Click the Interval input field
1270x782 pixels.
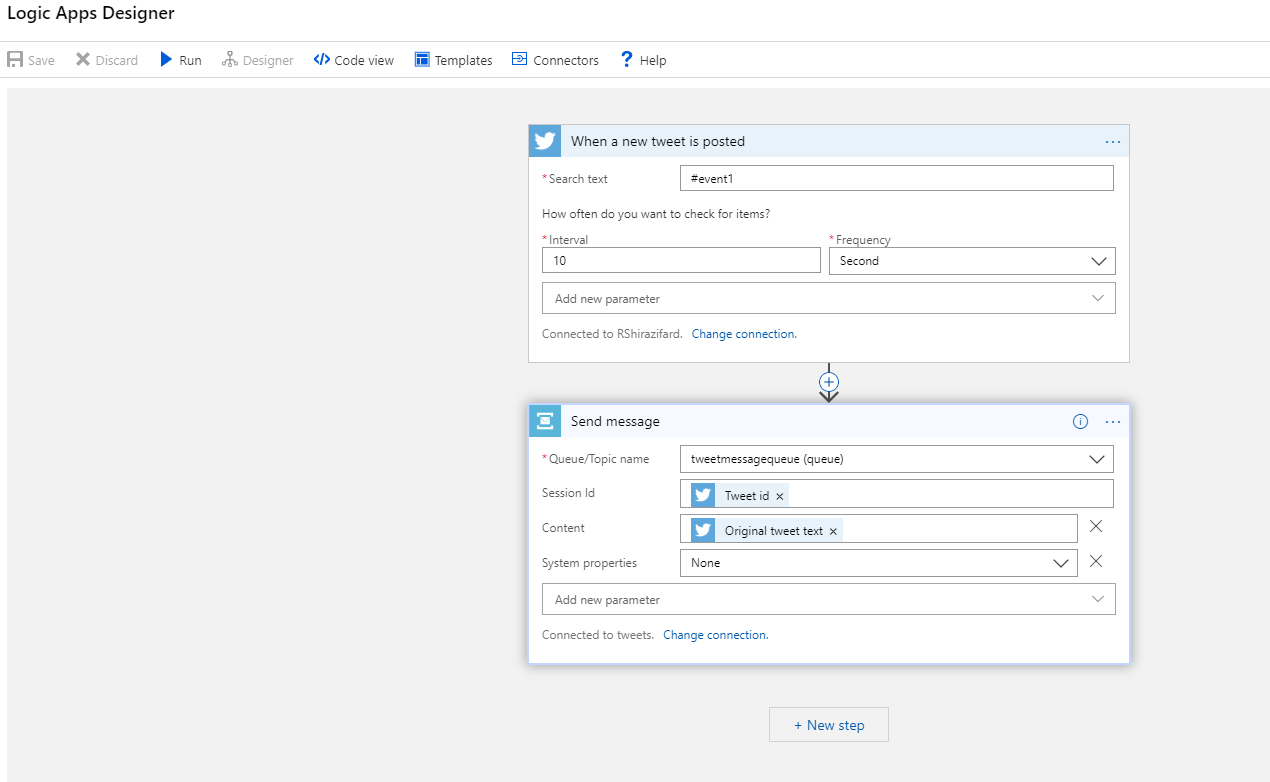pos(681,260)
